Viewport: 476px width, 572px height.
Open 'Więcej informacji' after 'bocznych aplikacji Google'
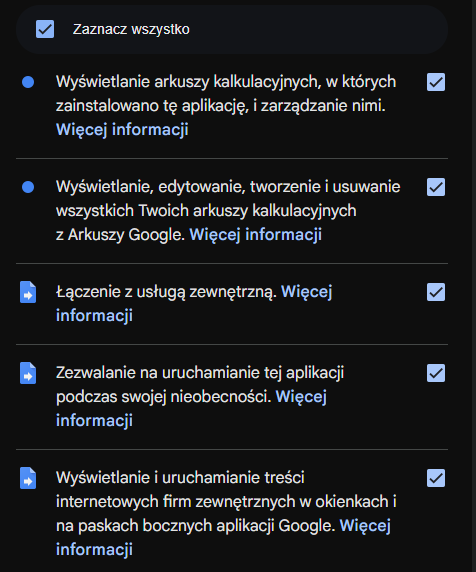(x=223, y=537)
